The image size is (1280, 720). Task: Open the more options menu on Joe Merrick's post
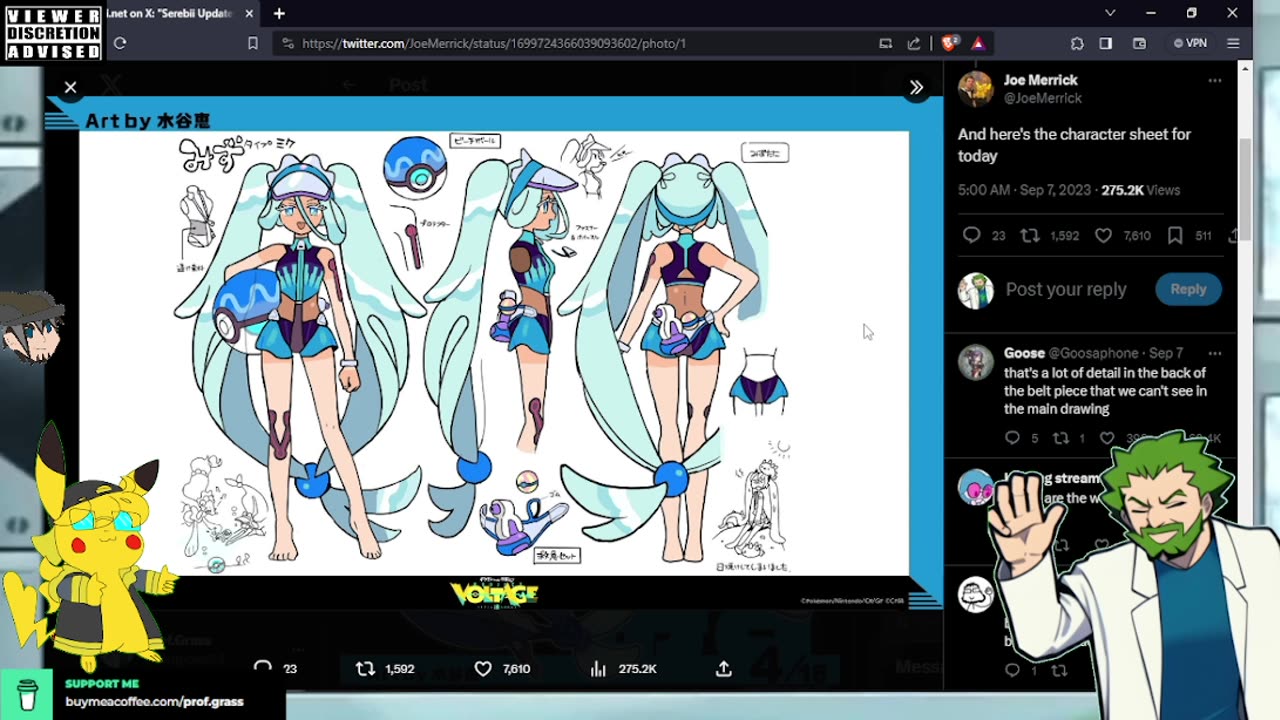click(x=1214, y=80)
